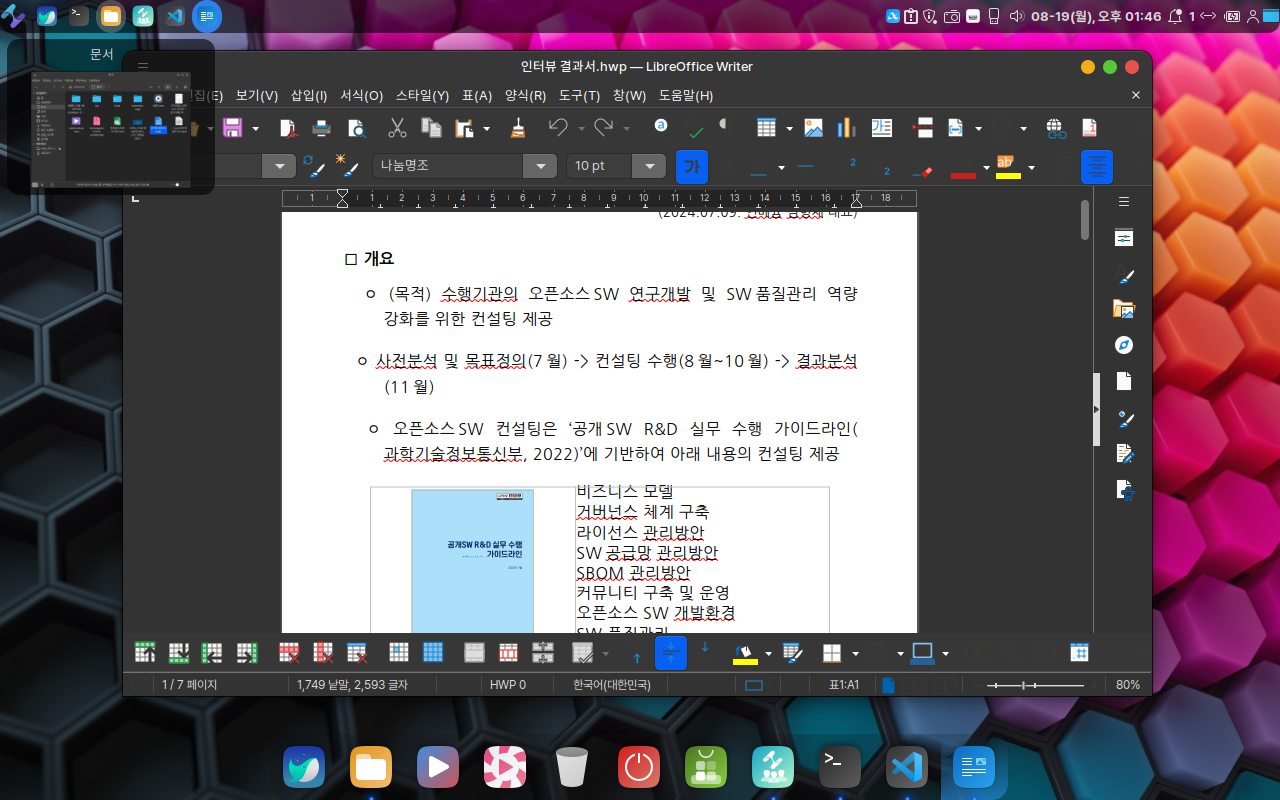Click the 표1:A1 cell reference
The image size is (1280, 800).
(844, 685)
